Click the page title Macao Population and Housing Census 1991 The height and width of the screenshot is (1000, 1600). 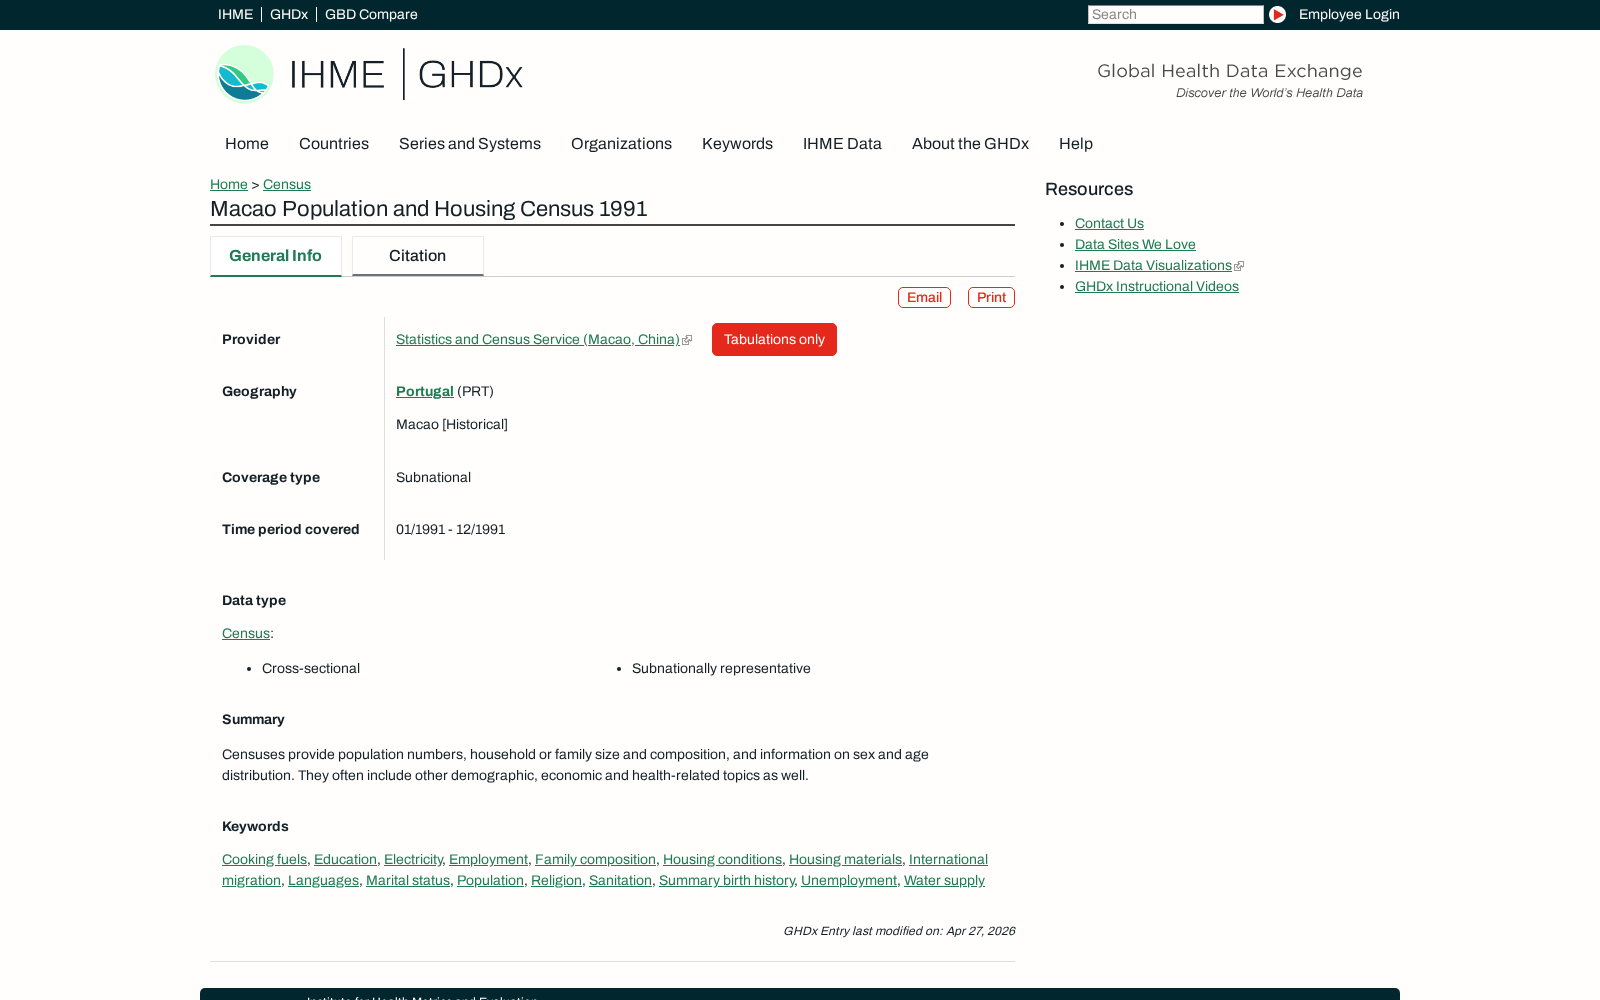429,209
